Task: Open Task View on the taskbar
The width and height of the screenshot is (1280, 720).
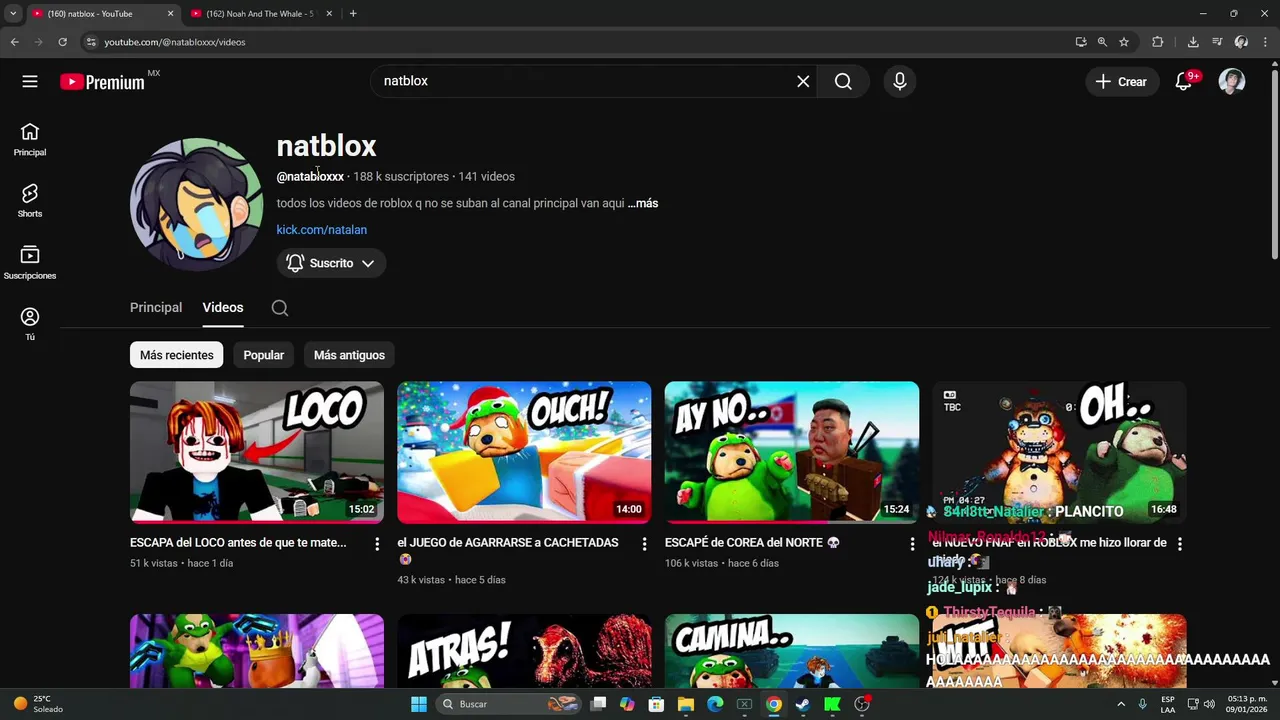Action: [x=598, y=704]
